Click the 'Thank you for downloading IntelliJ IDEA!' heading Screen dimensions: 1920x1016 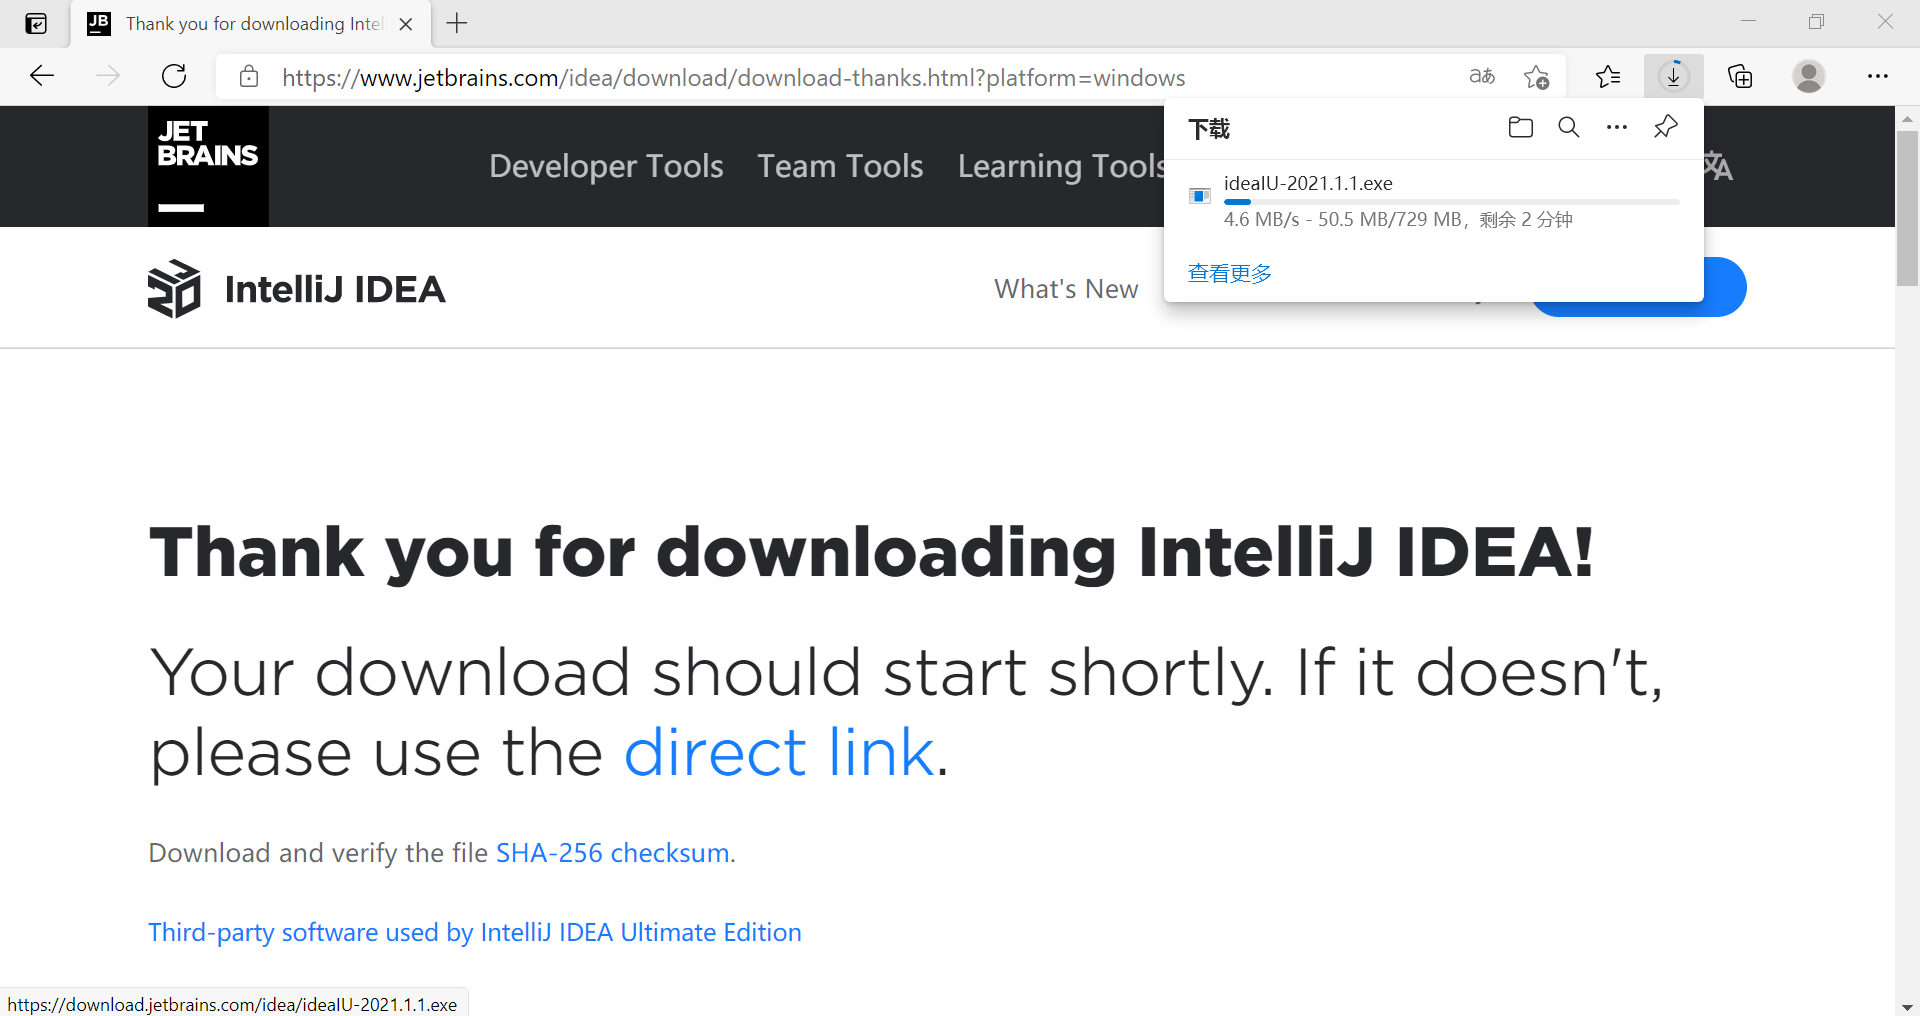[x=871, y=552]
